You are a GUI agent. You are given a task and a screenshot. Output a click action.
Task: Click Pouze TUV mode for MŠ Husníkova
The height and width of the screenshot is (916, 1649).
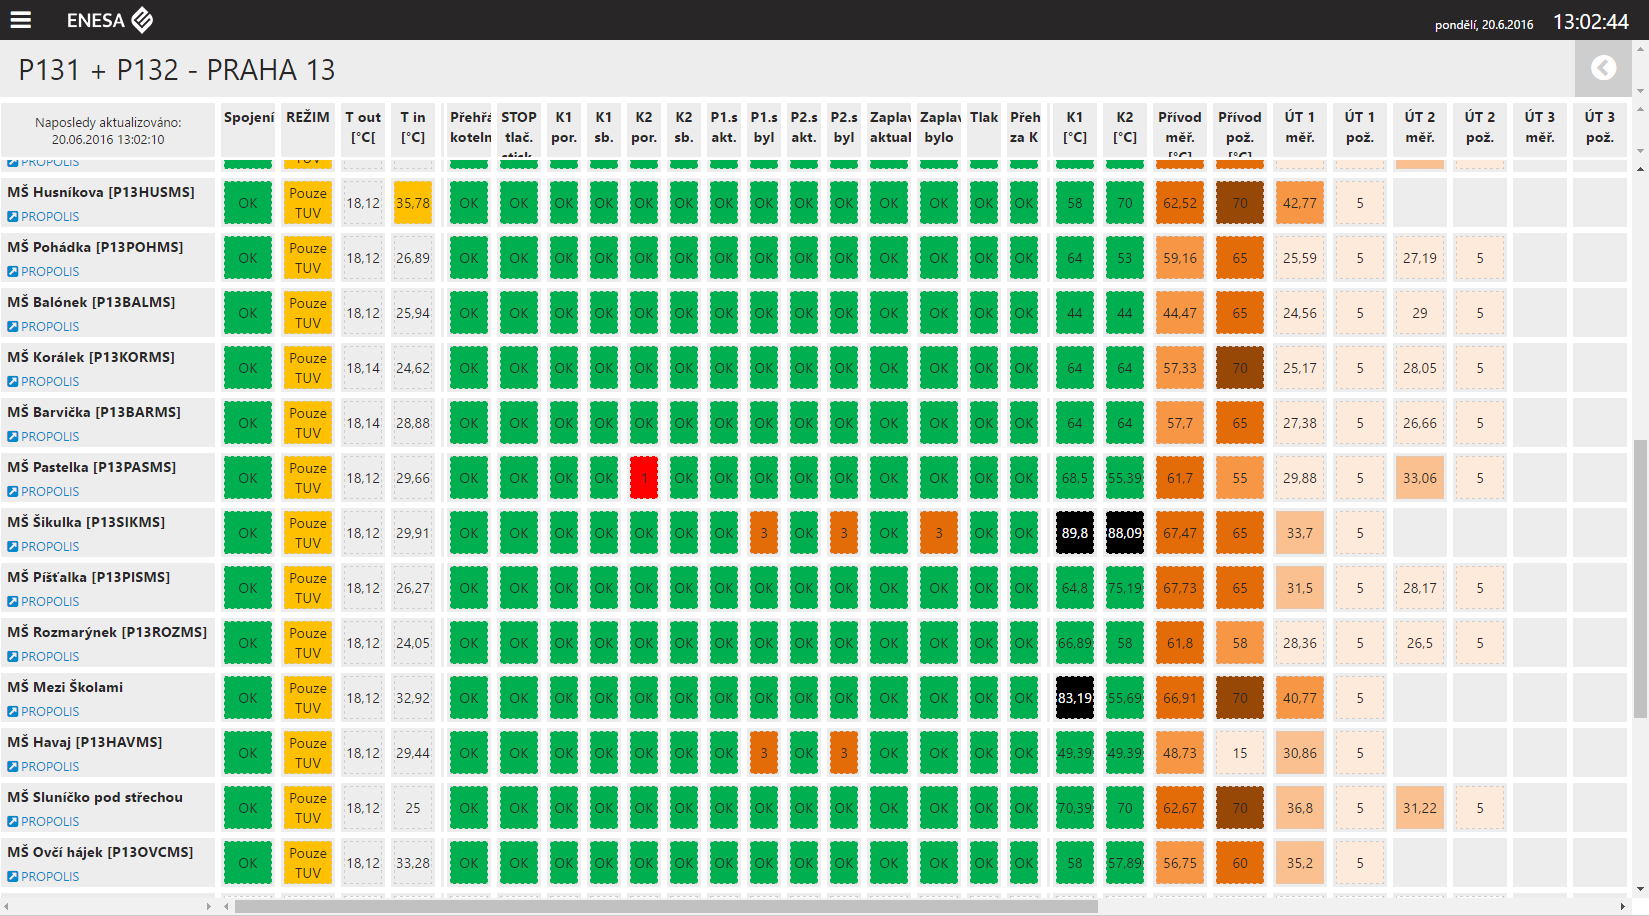tap(308, 203)
